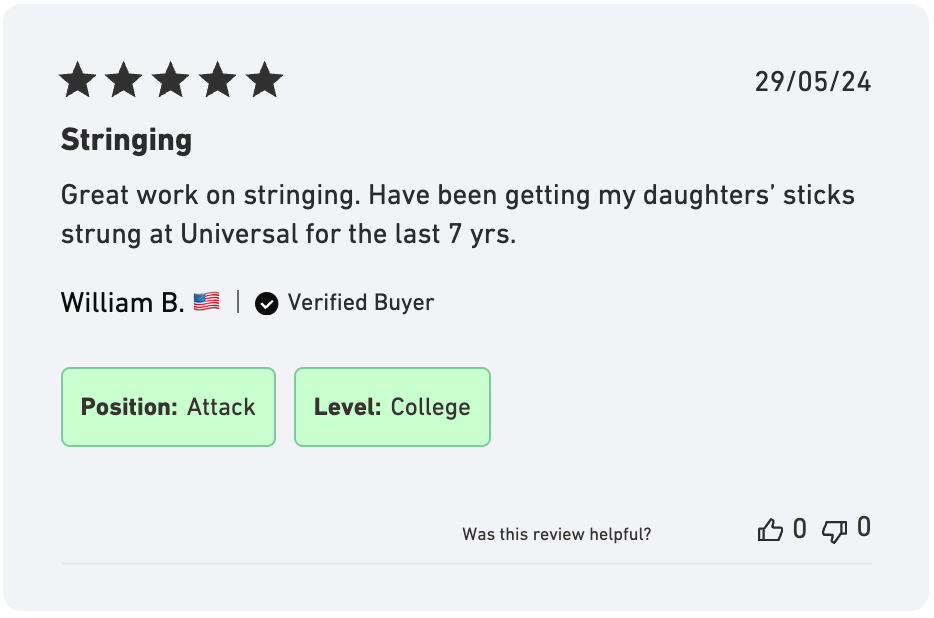934x618 pixels.
Task: Click the first rating star
Action: point(77,80)
